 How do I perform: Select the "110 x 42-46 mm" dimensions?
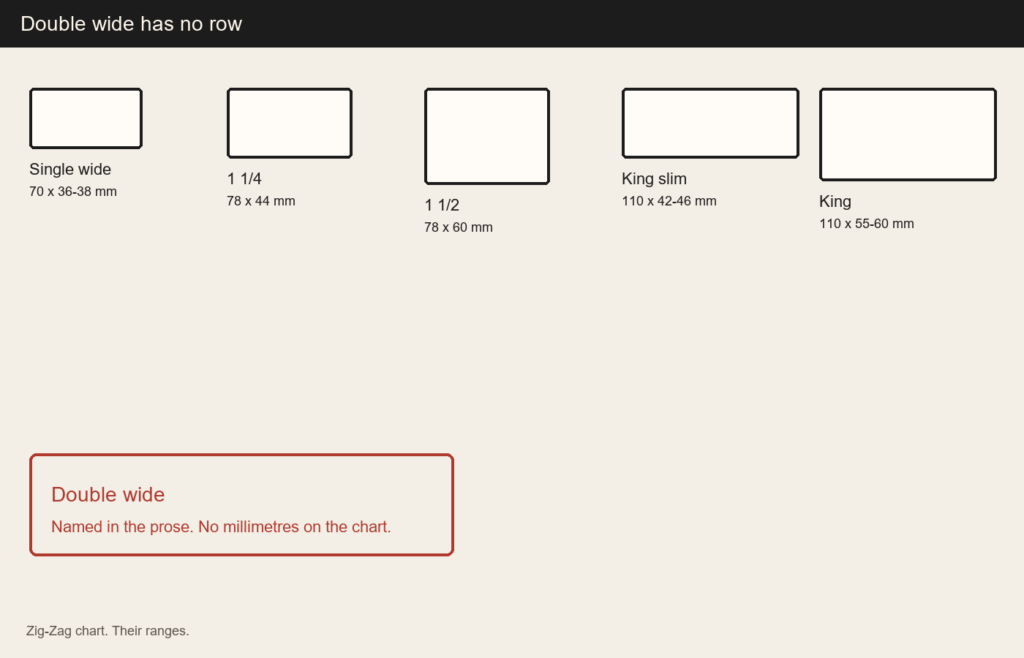669,201
